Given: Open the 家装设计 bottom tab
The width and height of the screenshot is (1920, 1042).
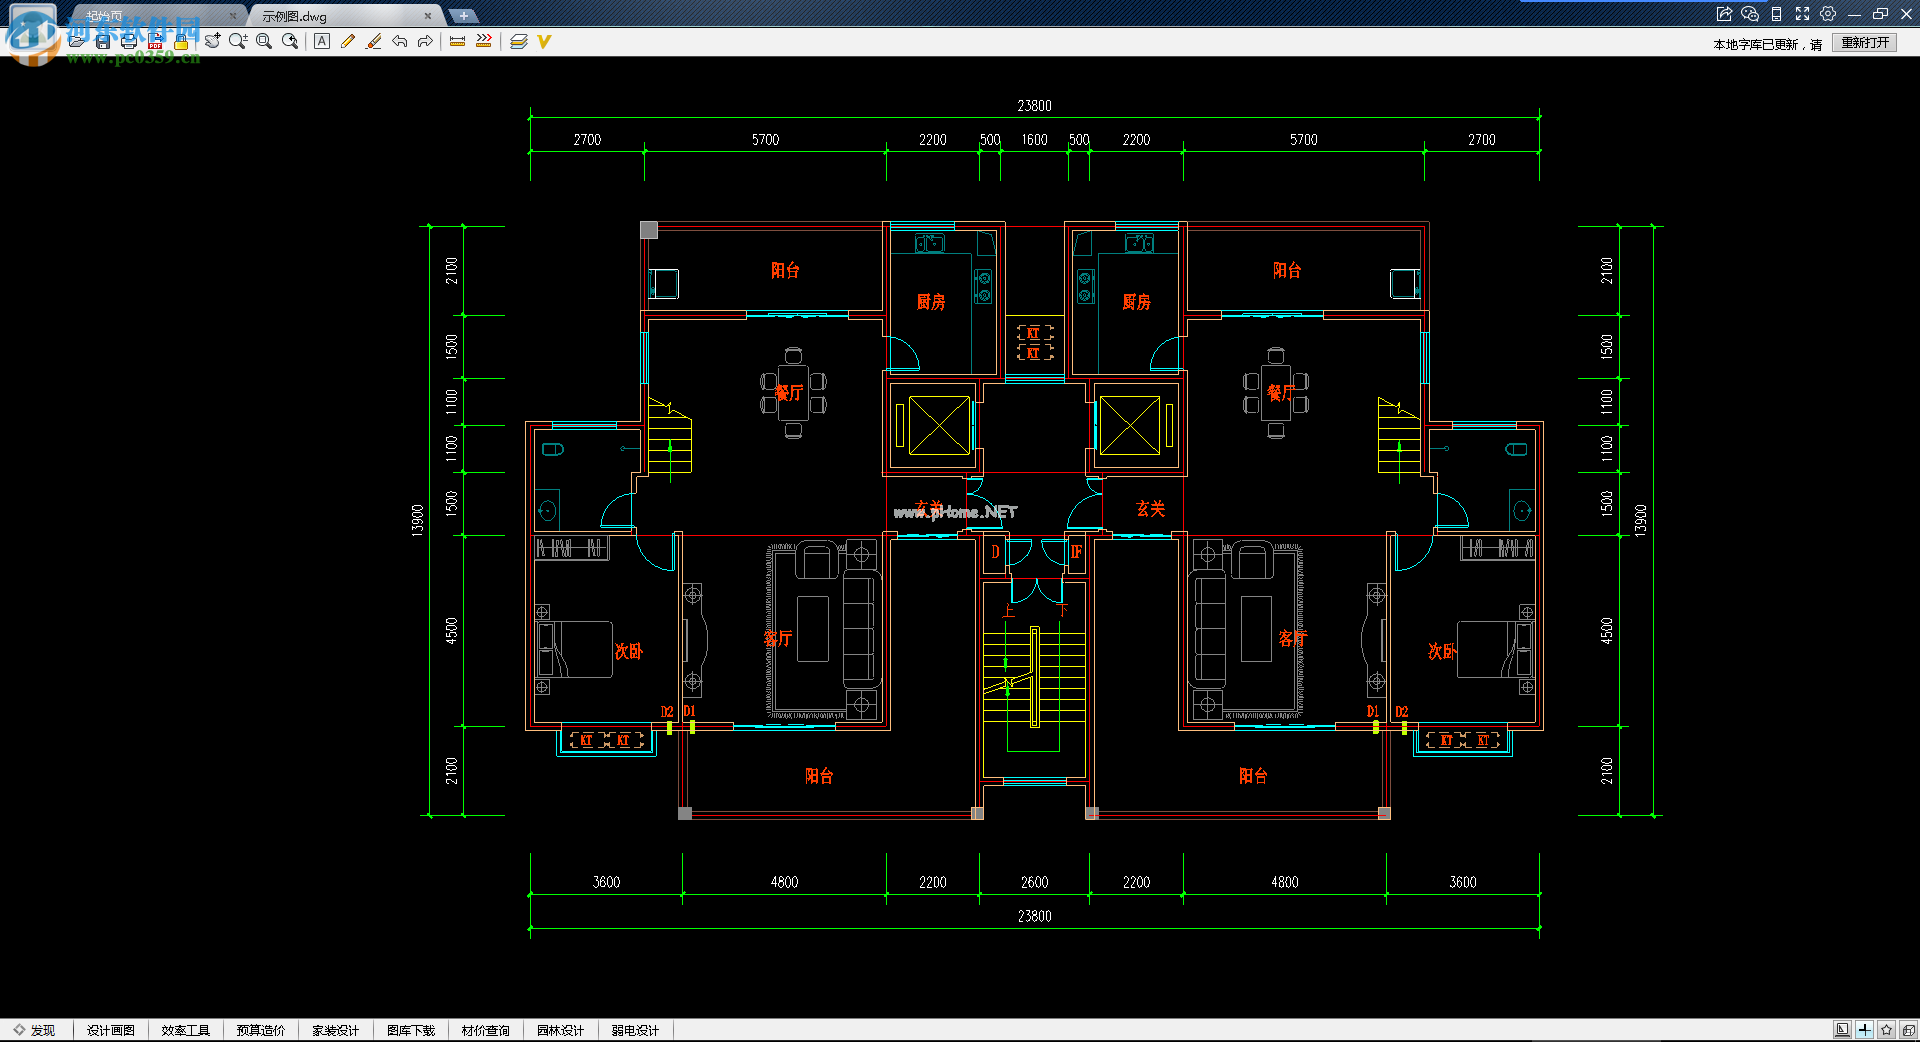Looking at the screenshot, I should [x=336, y=1030].
